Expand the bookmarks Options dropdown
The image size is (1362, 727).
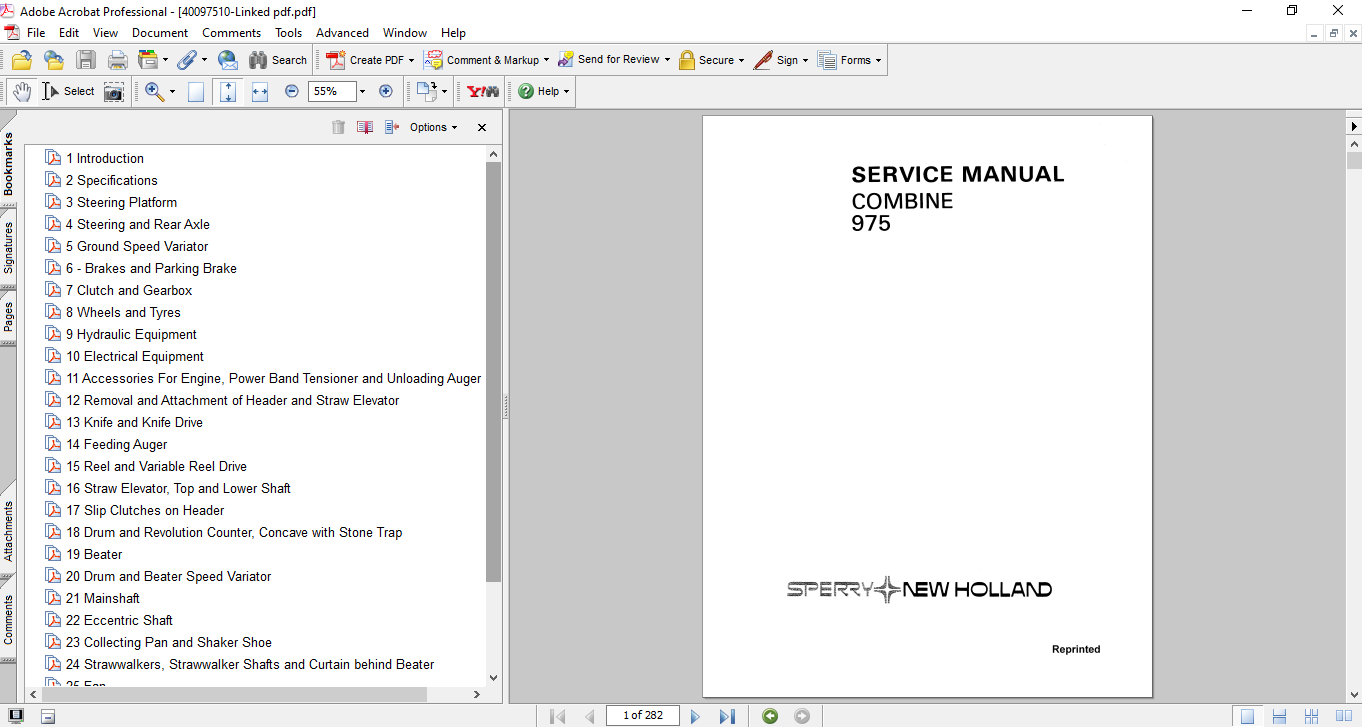[x=433, y=127]
